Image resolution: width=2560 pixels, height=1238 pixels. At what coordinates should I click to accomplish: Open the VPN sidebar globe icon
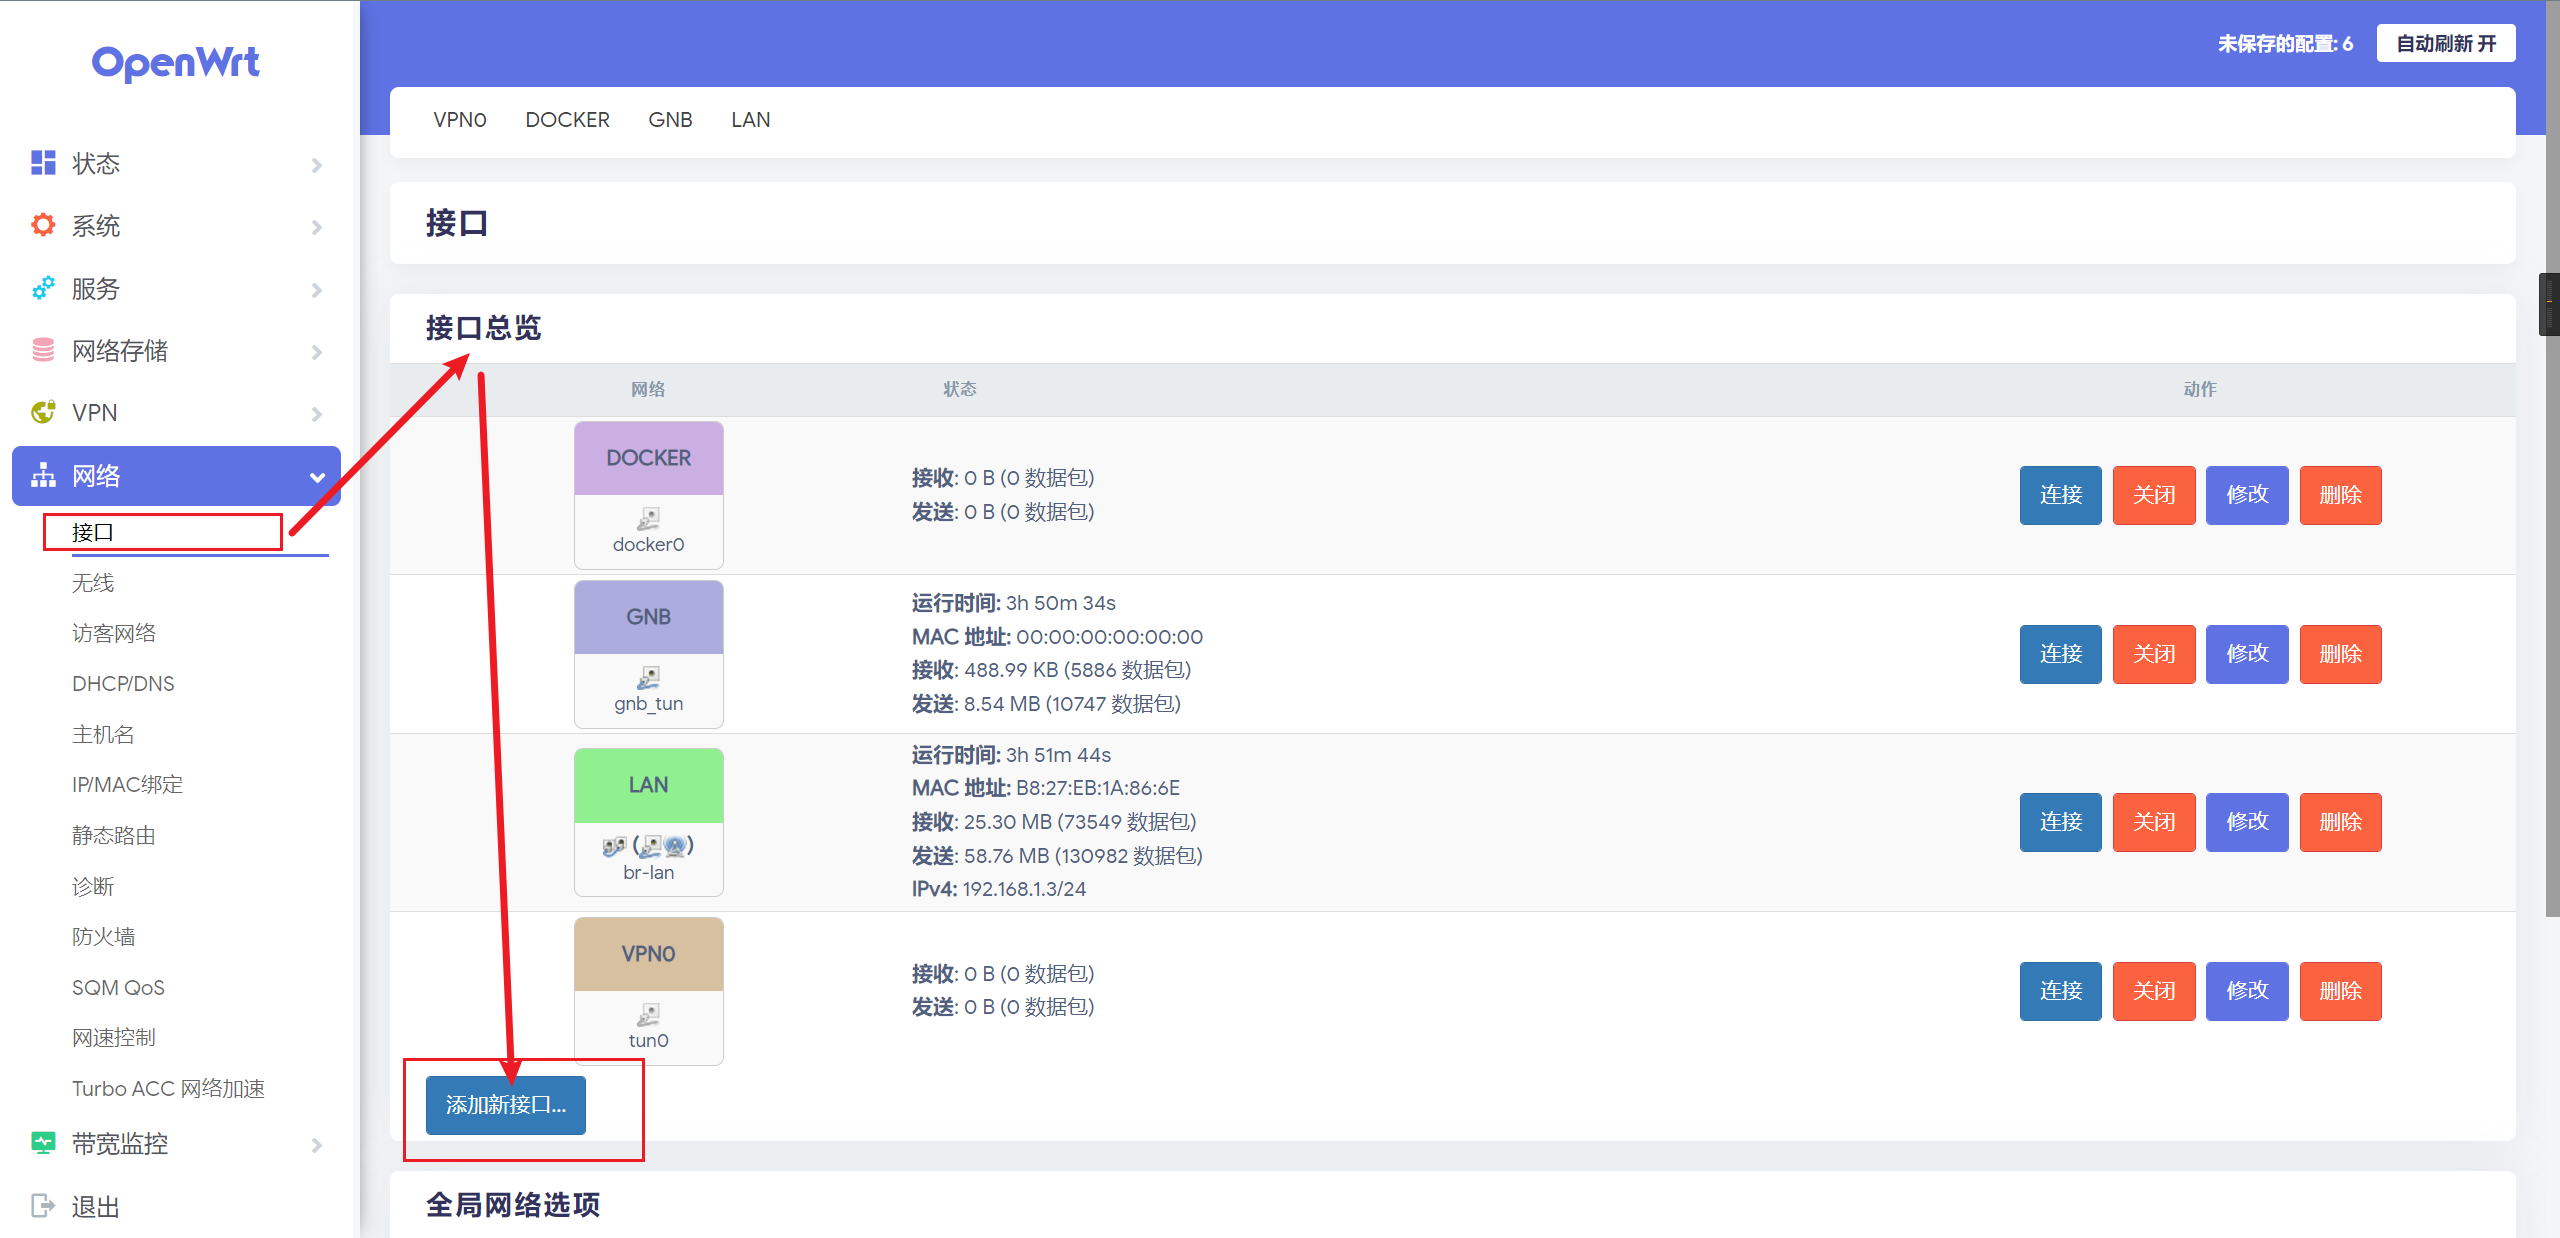(42, 412)
